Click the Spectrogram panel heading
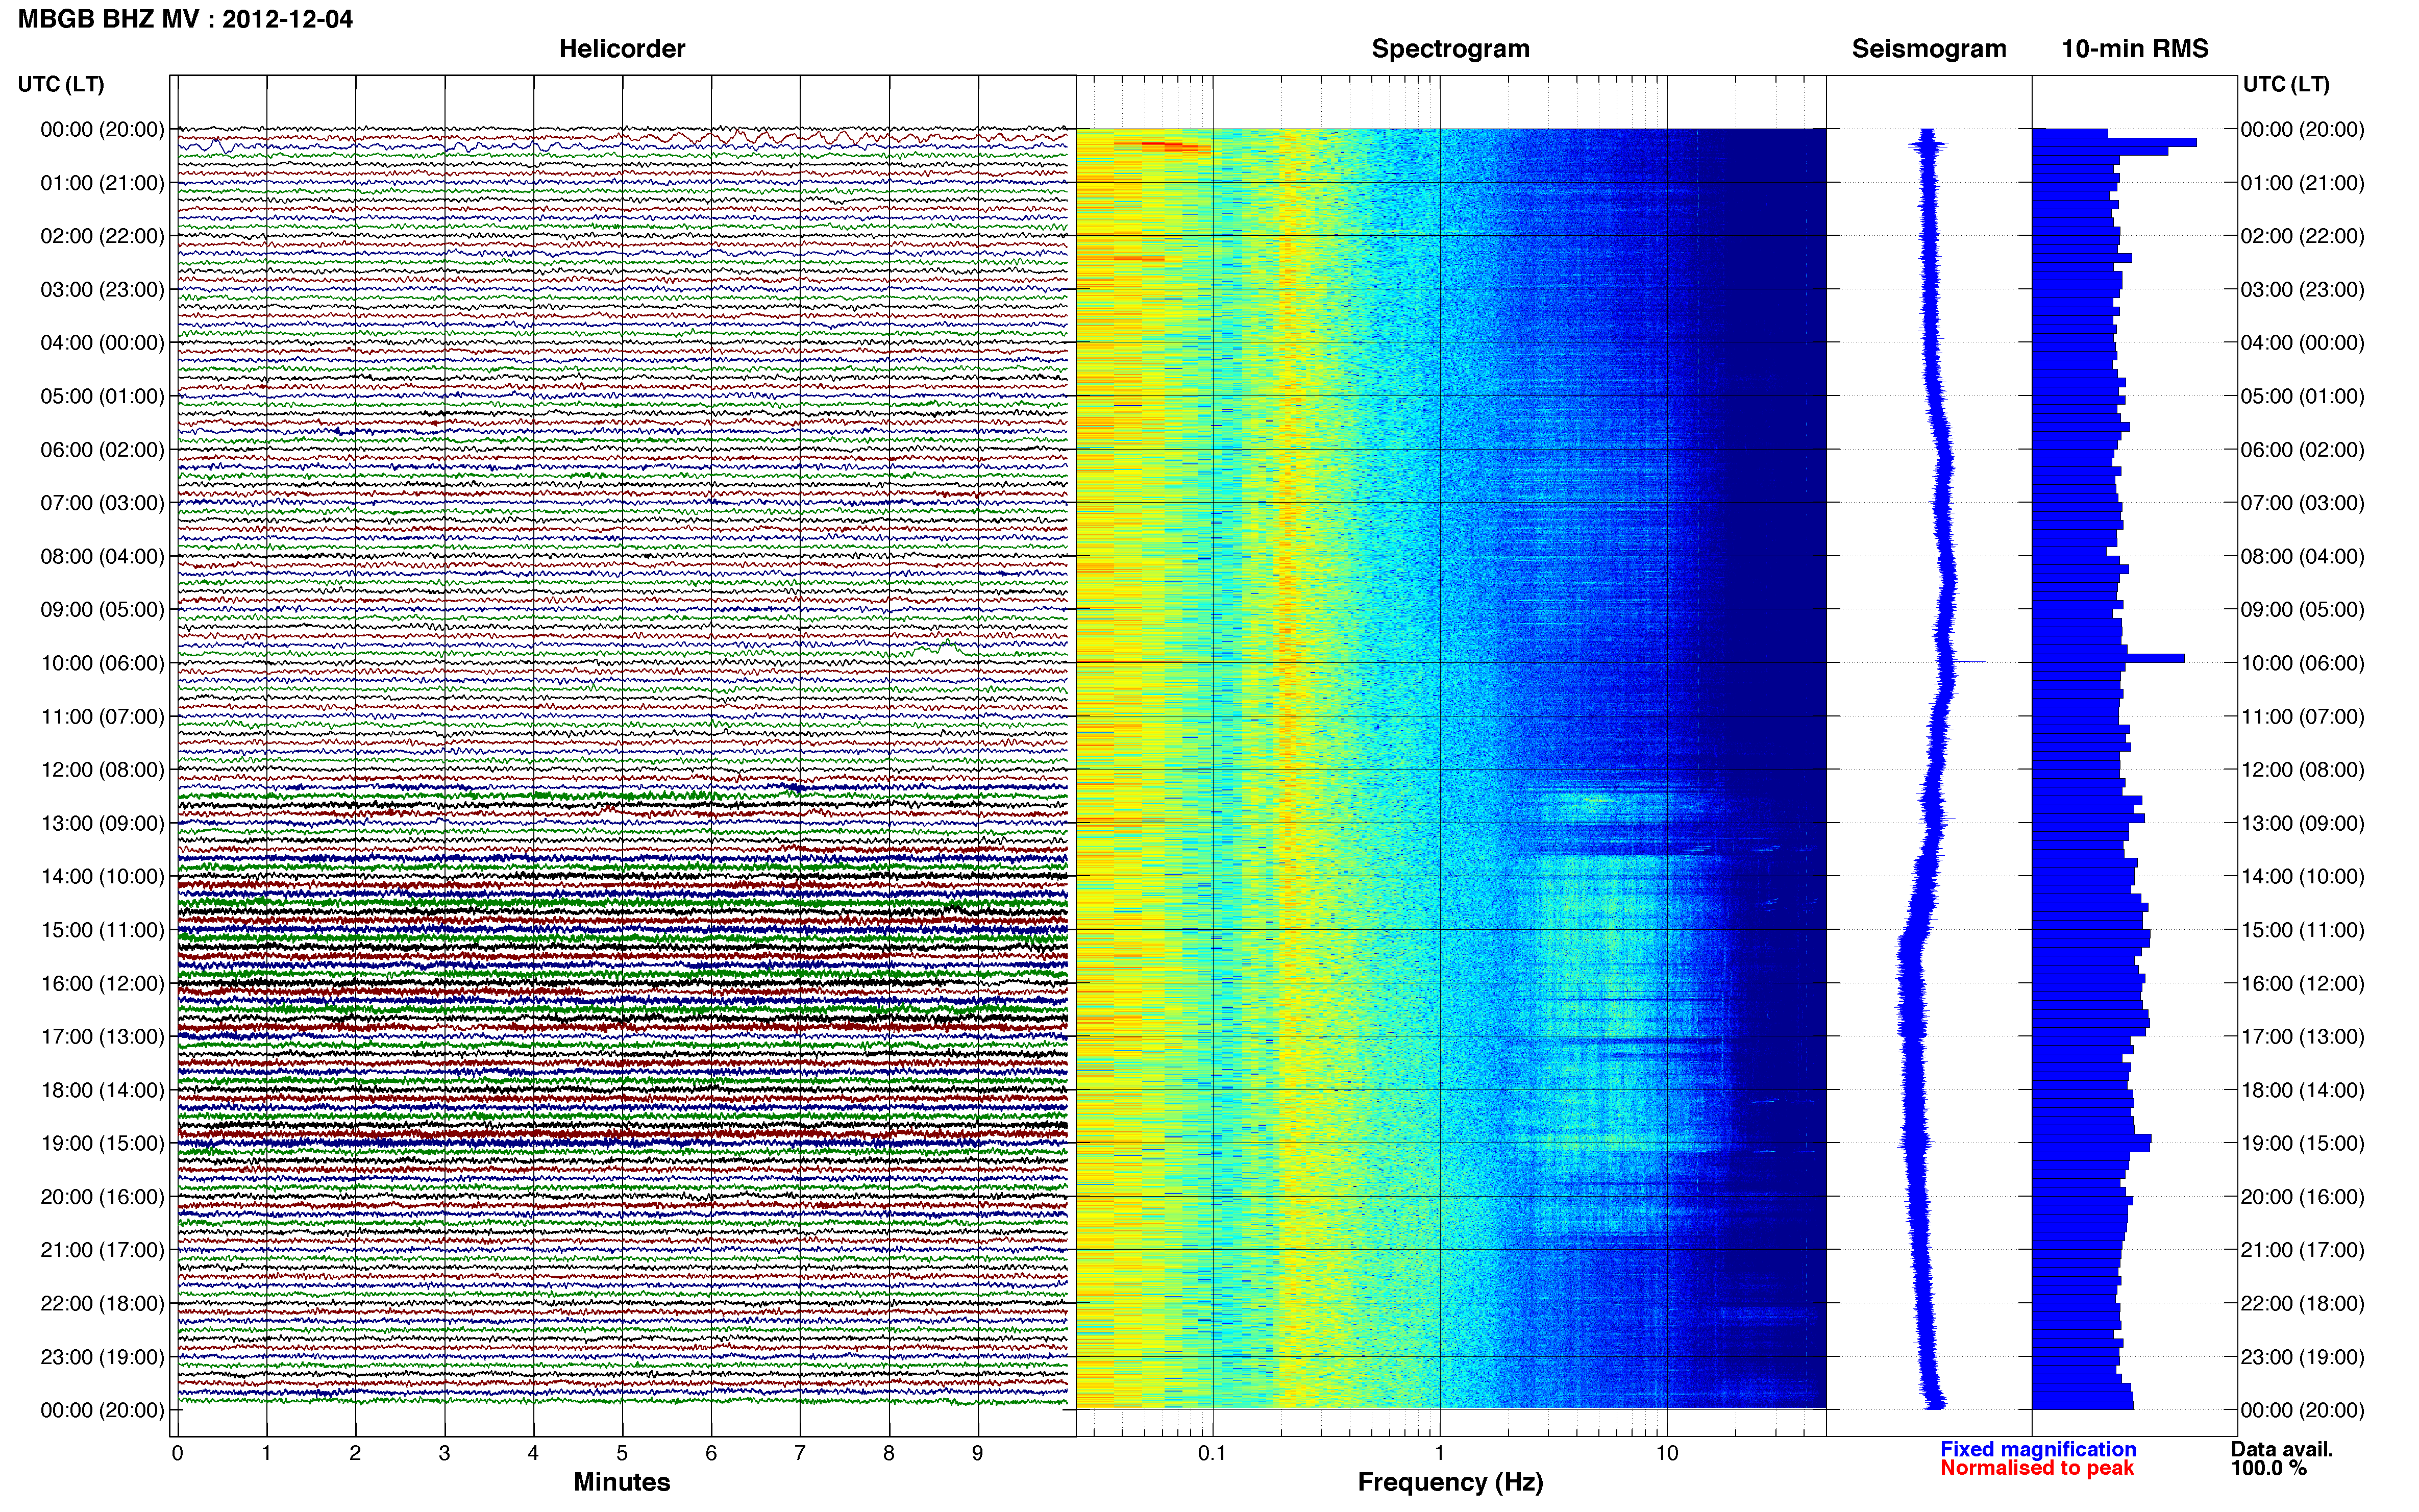The height and width of the screenshot is (1512, 2419). click(x=1450, y=49)
